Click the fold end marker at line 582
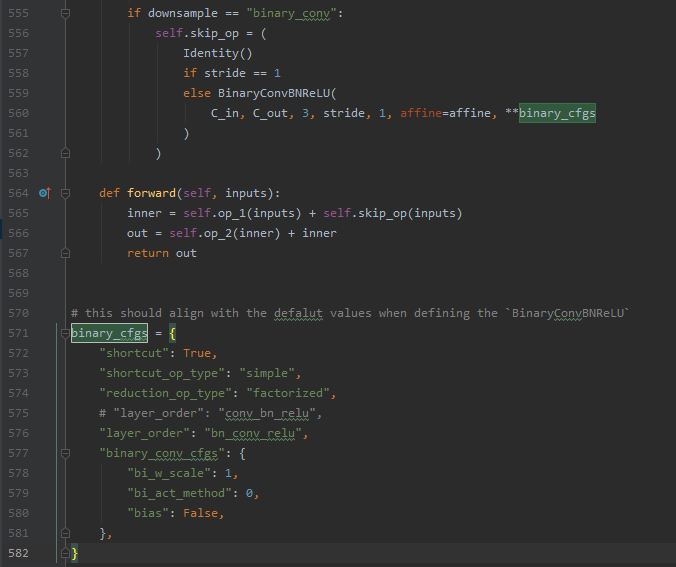This screenshot has height=567, width=676. click(65, 553)
